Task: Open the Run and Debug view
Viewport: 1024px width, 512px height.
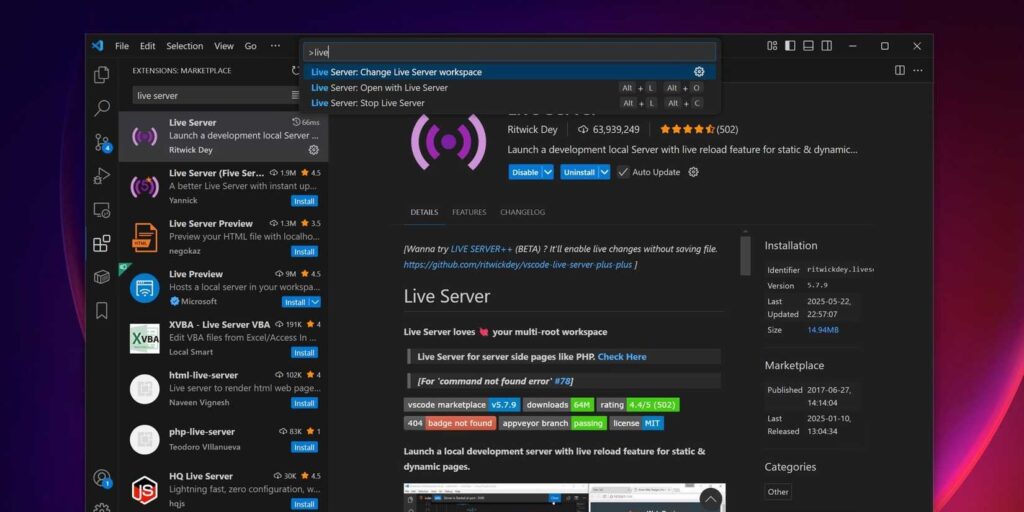Action: pos(102,176)
